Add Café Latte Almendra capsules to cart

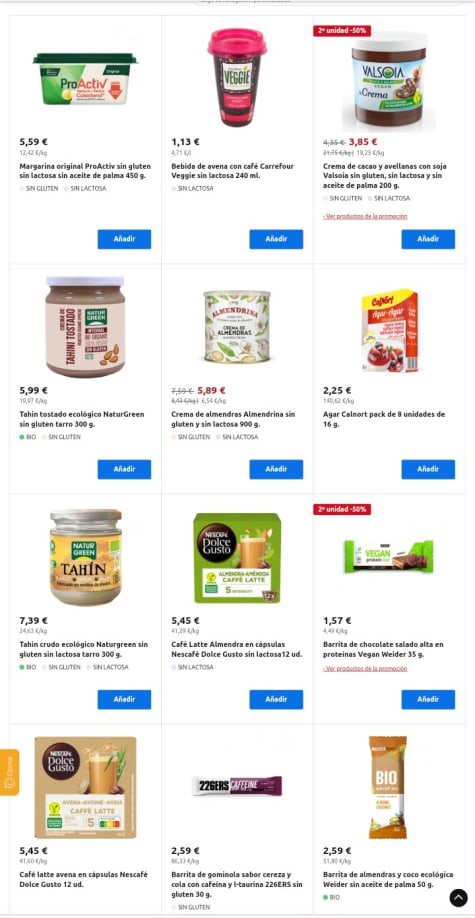point(276,699)
